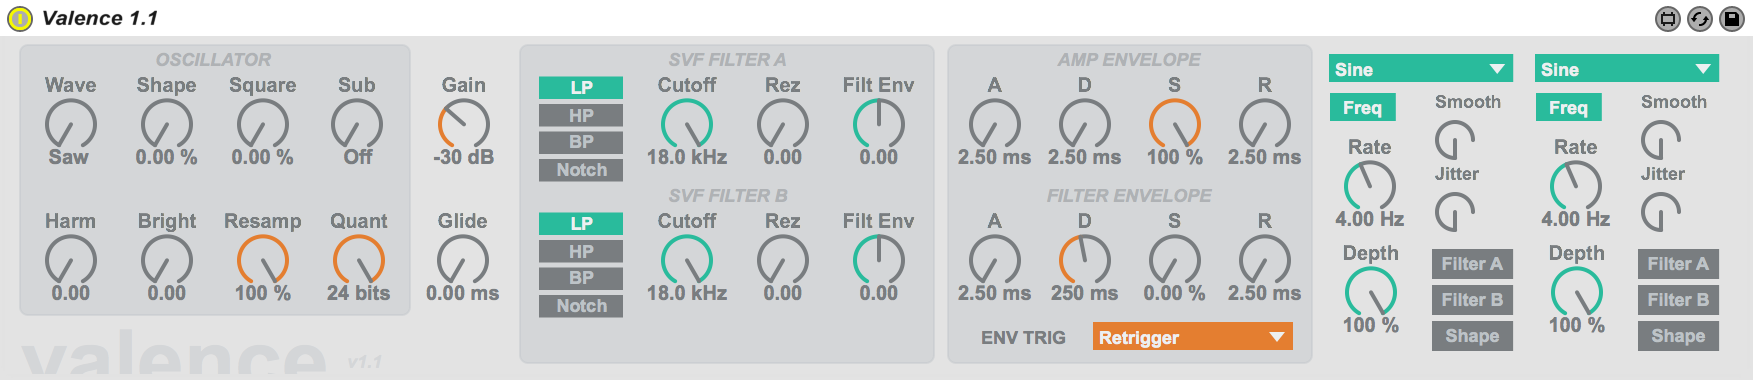The height and width of the screenshot is (380, 1753).
Task: Select Notch mode in SVF Filter B
Action: [x=581, y=306]
